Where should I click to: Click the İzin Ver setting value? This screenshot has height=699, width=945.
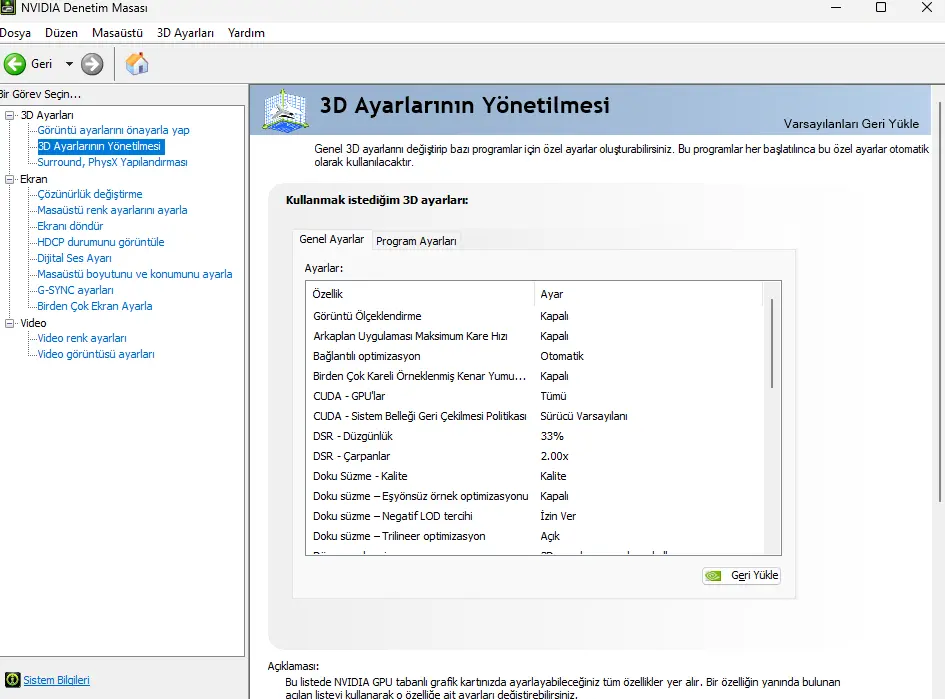558,516
